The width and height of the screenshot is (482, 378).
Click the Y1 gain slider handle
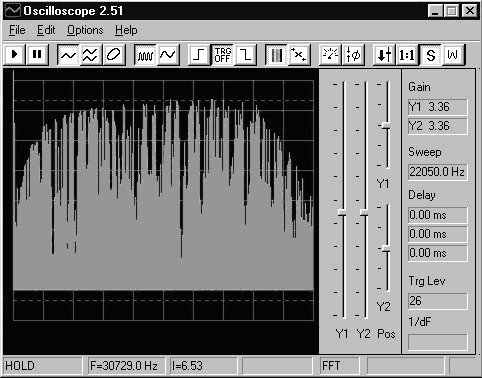342,213
